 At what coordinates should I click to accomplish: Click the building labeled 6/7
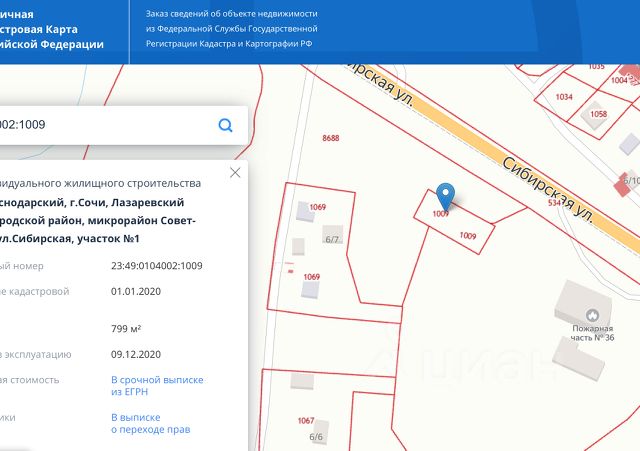click(x=333, y=240)
